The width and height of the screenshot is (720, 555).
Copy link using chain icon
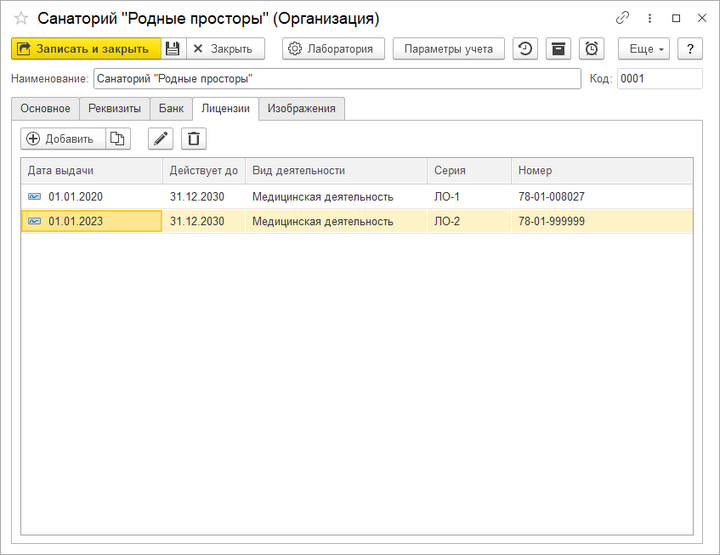pos(623,18)
